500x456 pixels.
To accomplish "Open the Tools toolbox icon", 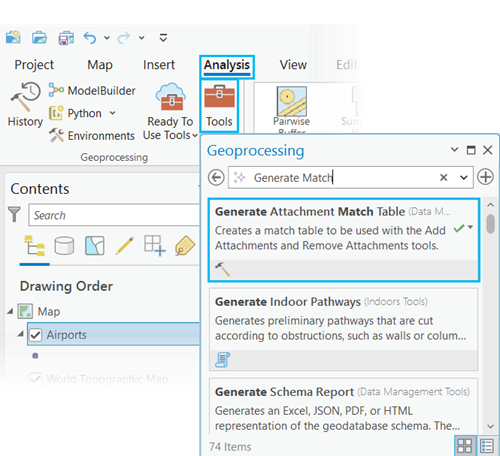I will click(219, 106).
